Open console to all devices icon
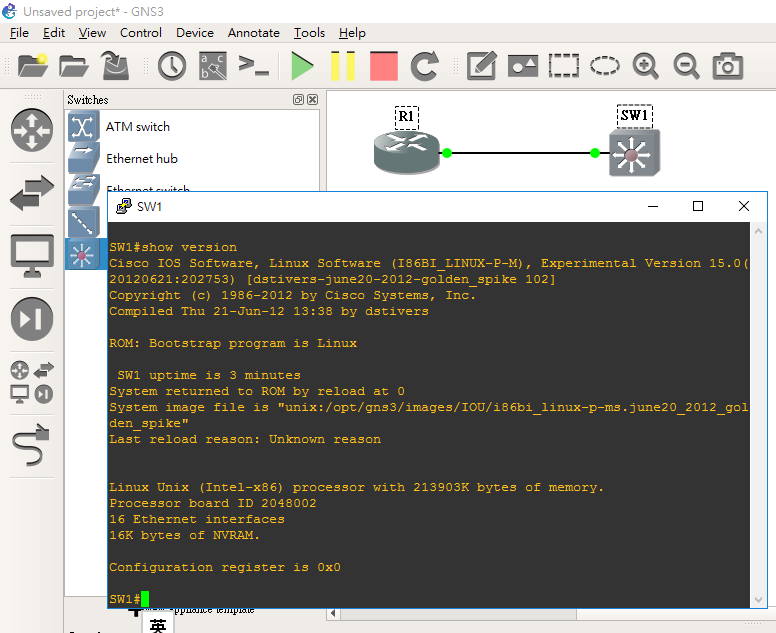Image resolution: width=776 pixels, height=633 pixels. click(253, 65)
